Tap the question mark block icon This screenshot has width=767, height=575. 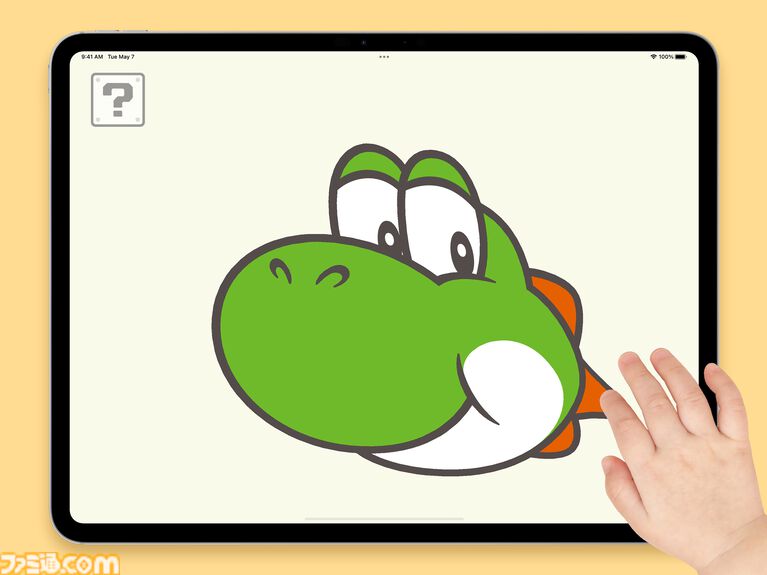click(118, 99)
